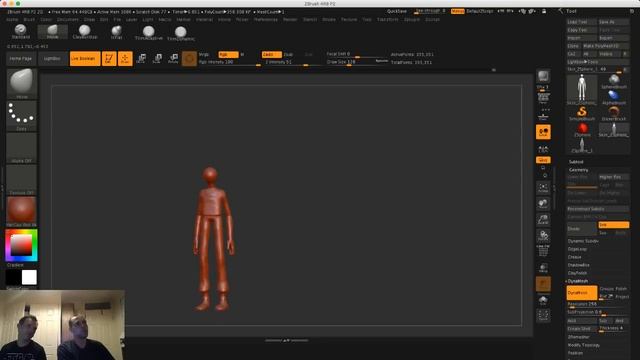
Task: Toggle the Floor grid icon
Action: pyautogui.click(x=543, y=117)
